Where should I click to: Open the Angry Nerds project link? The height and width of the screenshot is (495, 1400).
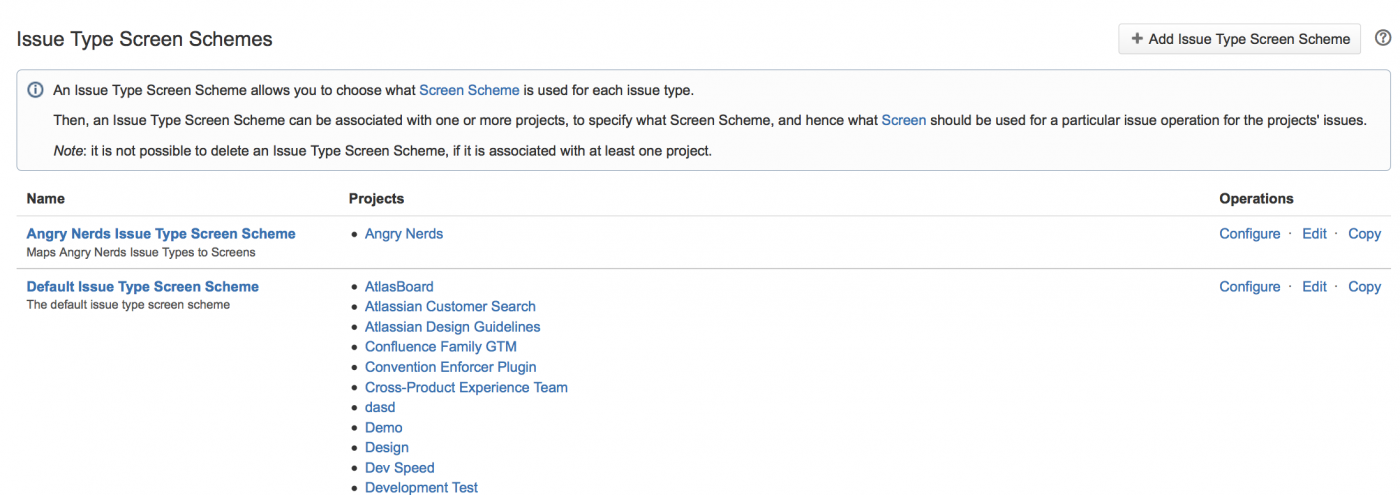coord(403,234)
